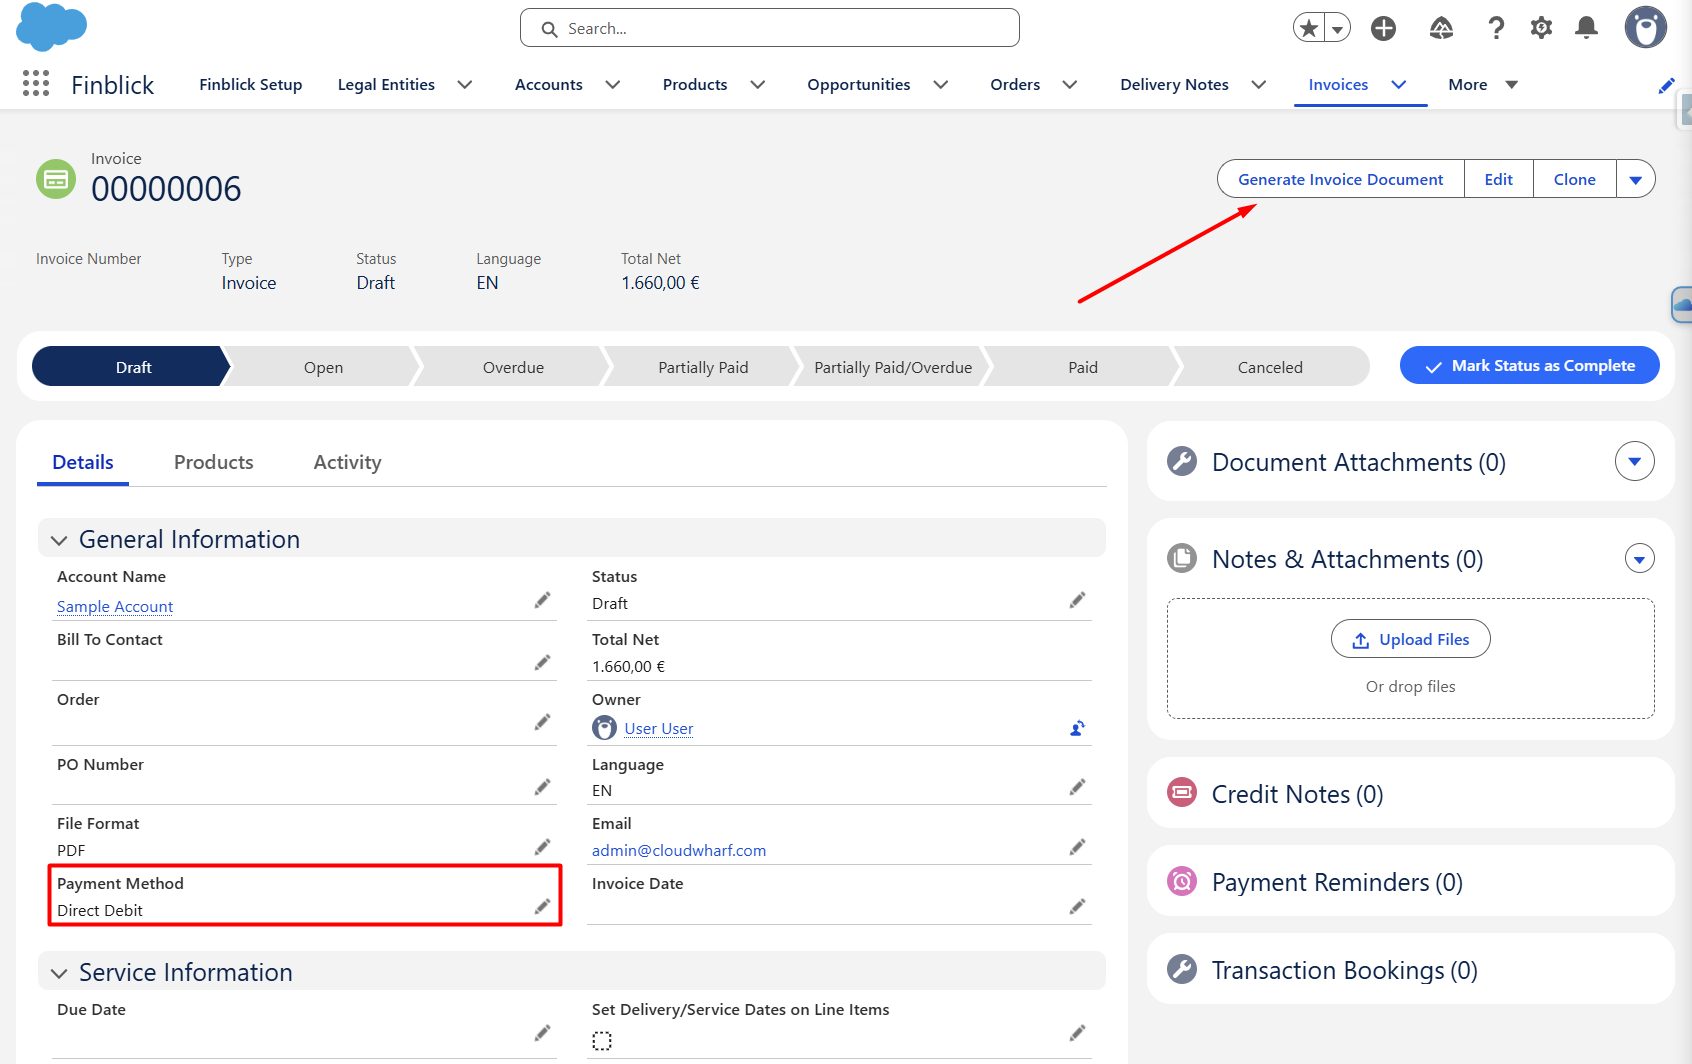Select the Open status path step
1692x1064 pixels.
pos(323,367)
